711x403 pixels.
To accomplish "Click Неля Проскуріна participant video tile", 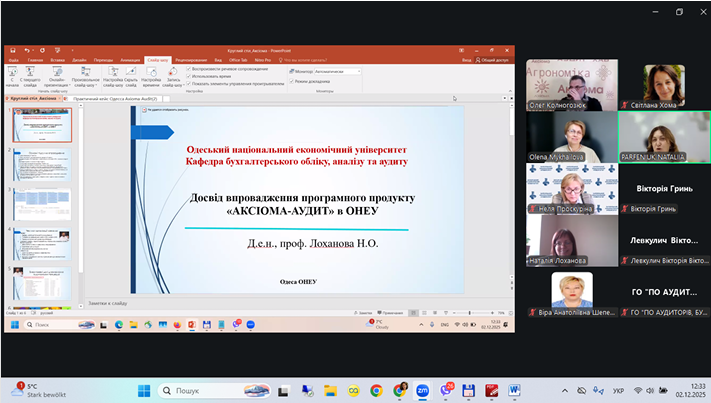I will (x=572, y=189).
